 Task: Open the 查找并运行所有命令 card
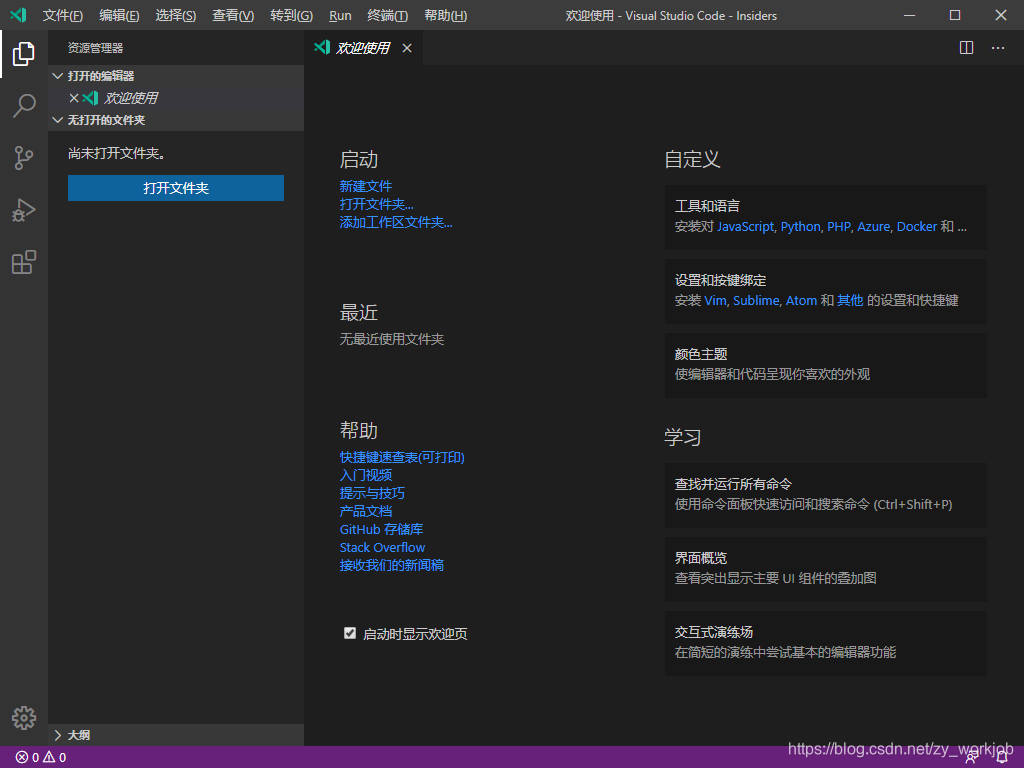825,495
